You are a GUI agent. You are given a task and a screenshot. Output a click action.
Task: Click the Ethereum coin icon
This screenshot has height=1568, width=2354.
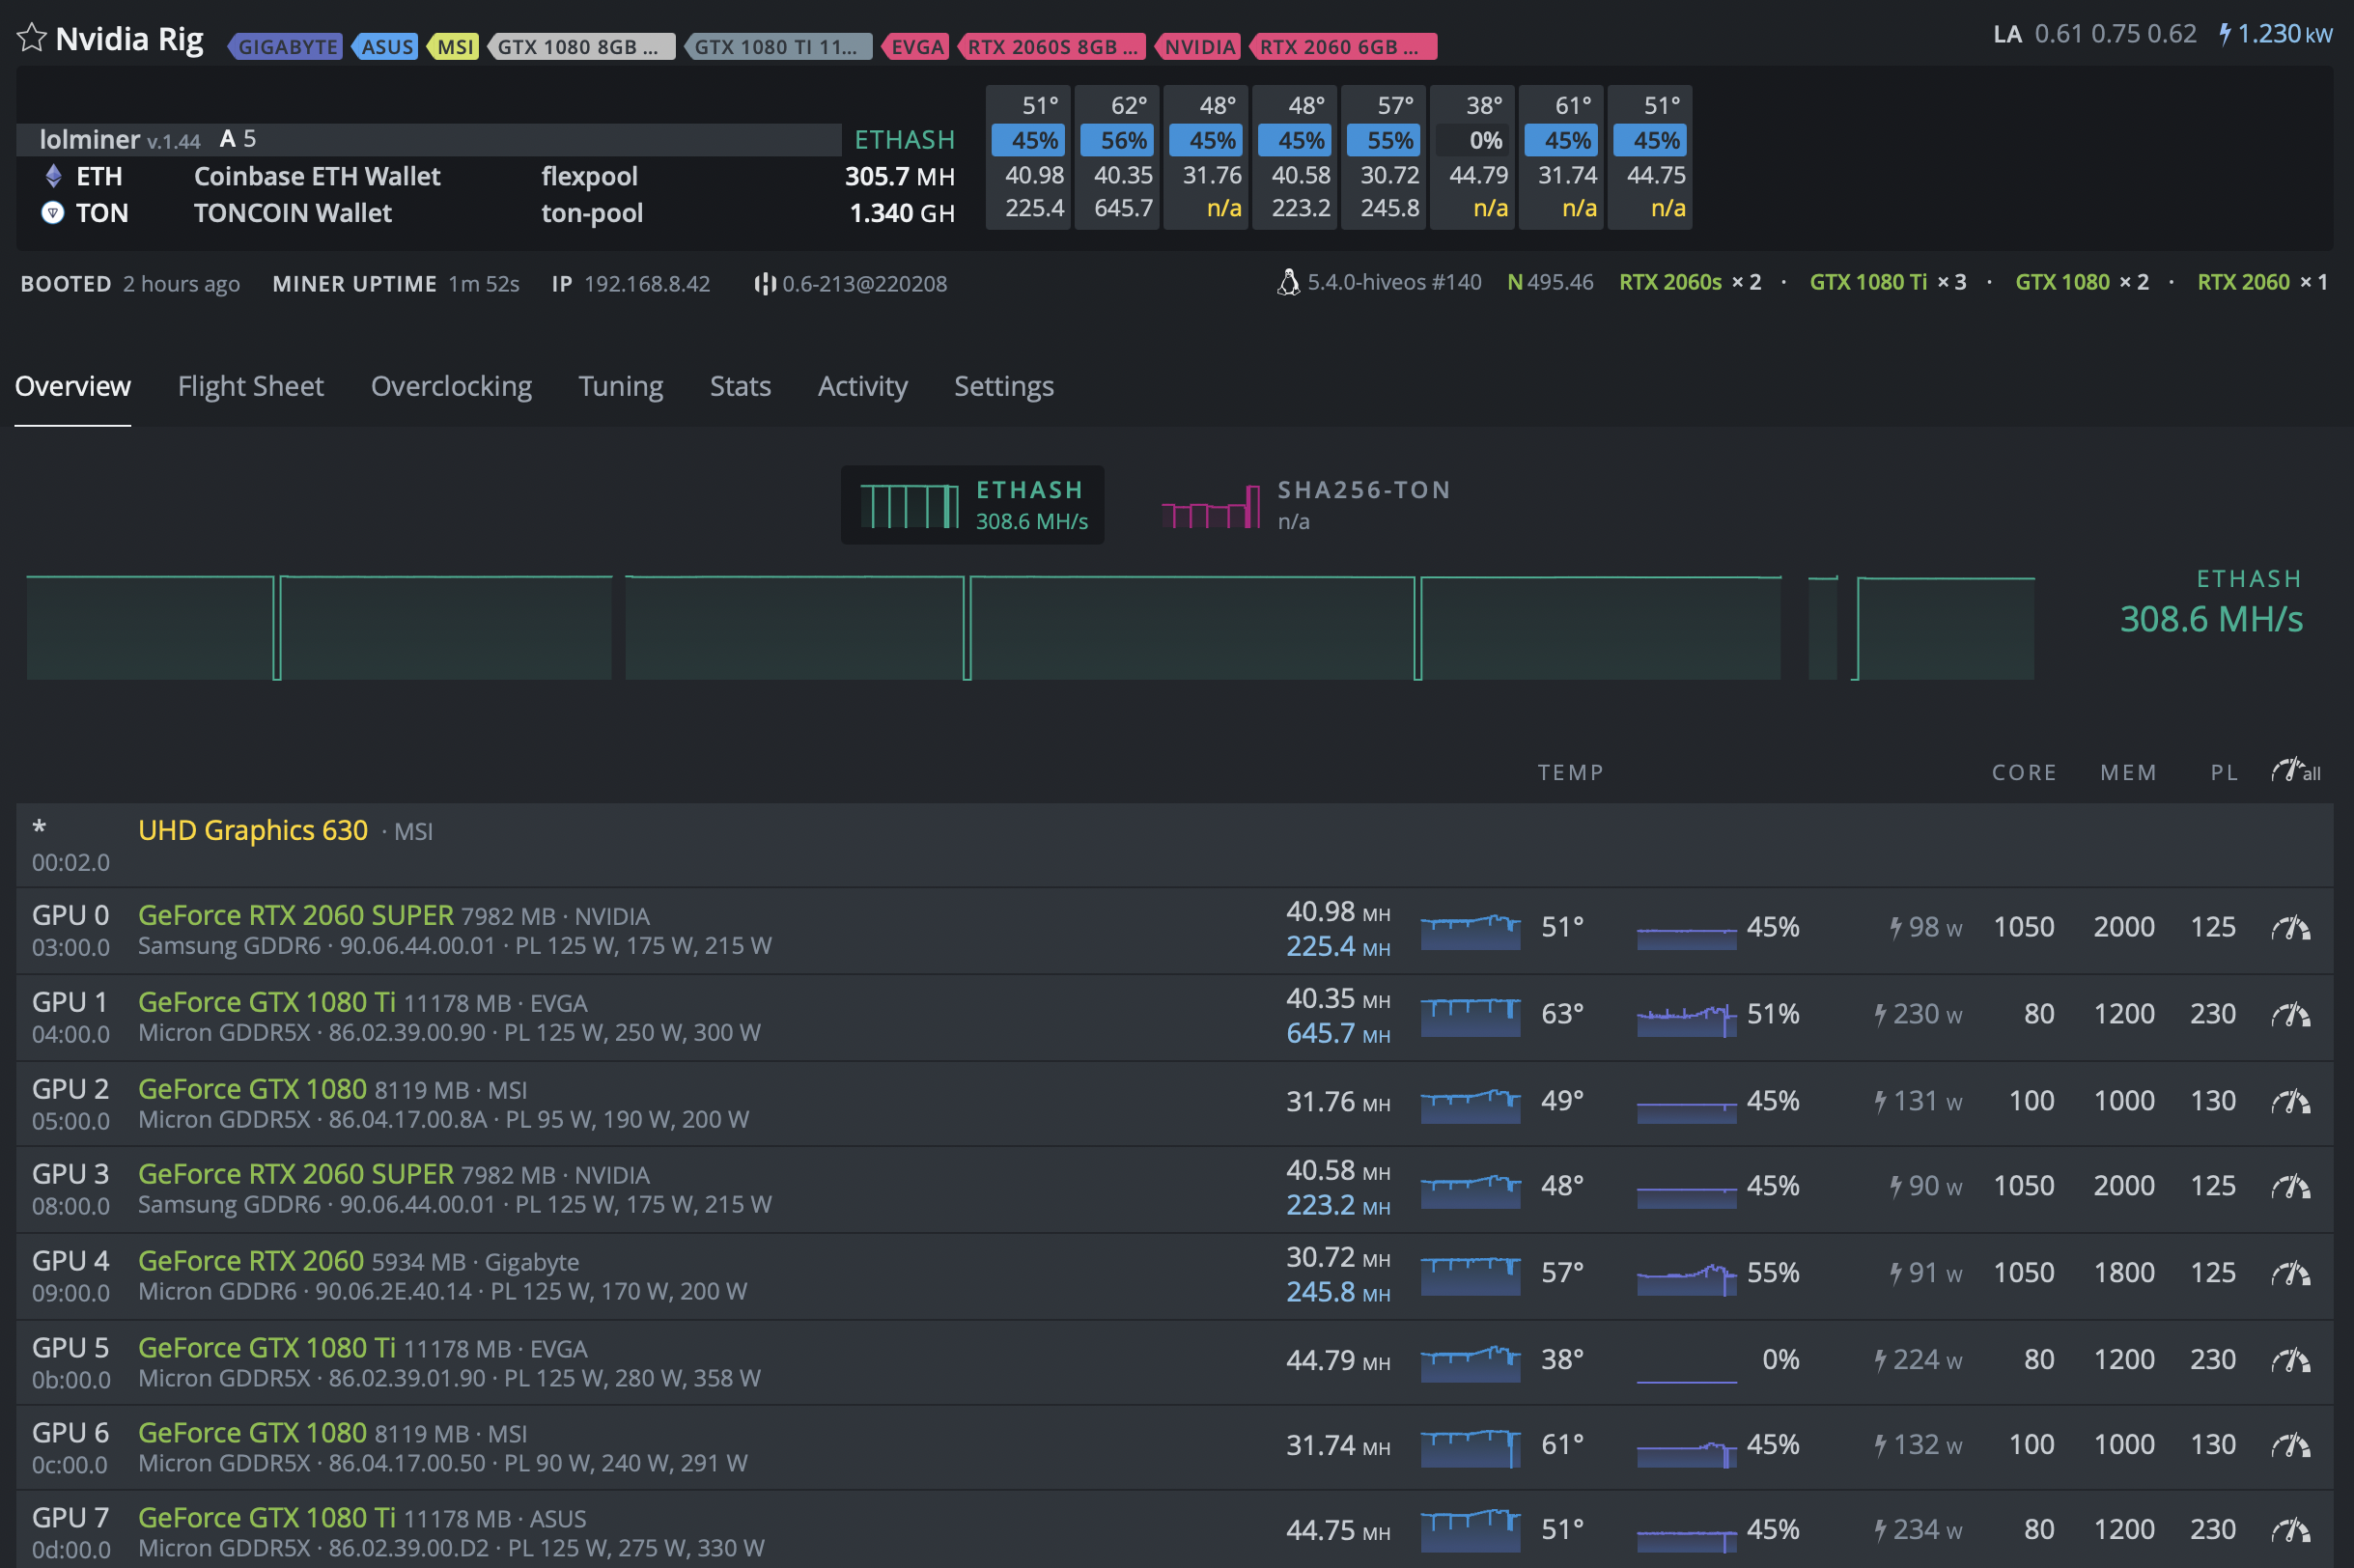pos(53,177)
